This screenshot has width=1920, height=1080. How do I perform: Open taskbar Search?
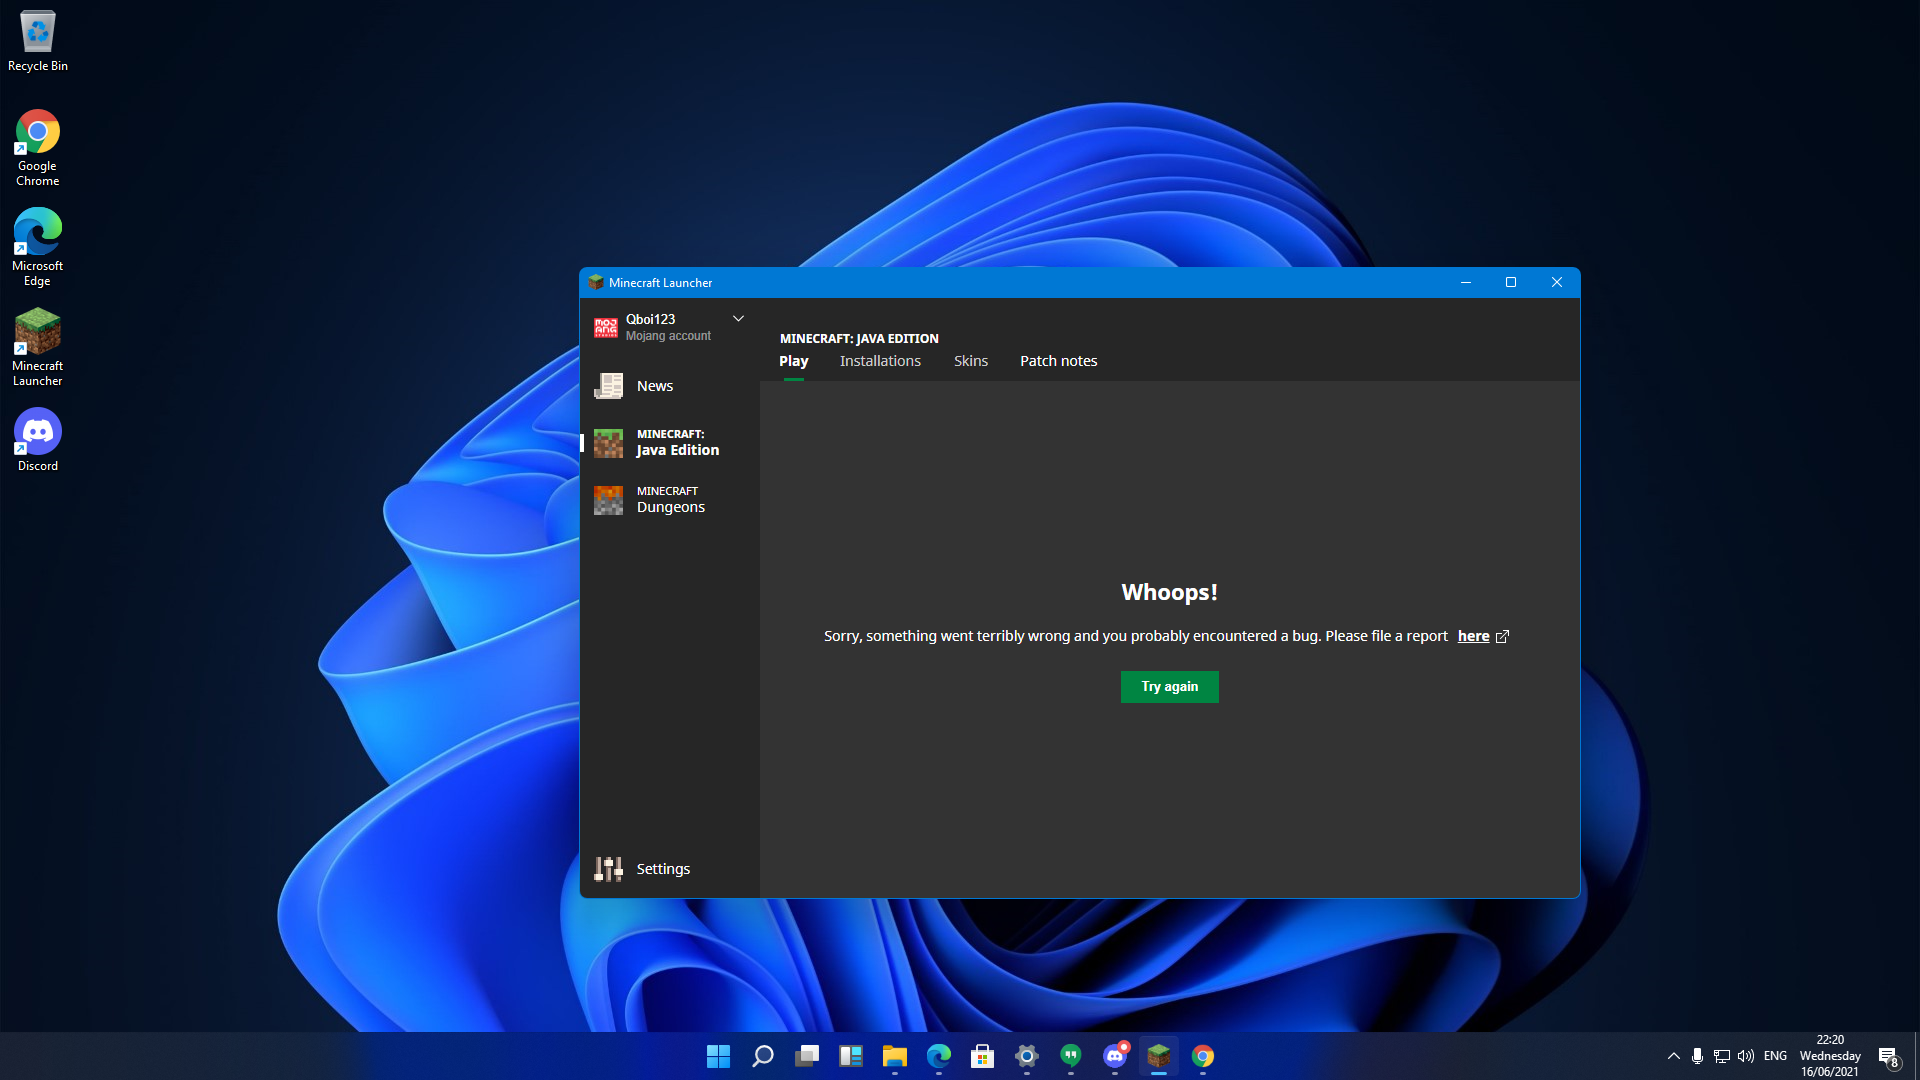pos(762,1056)
